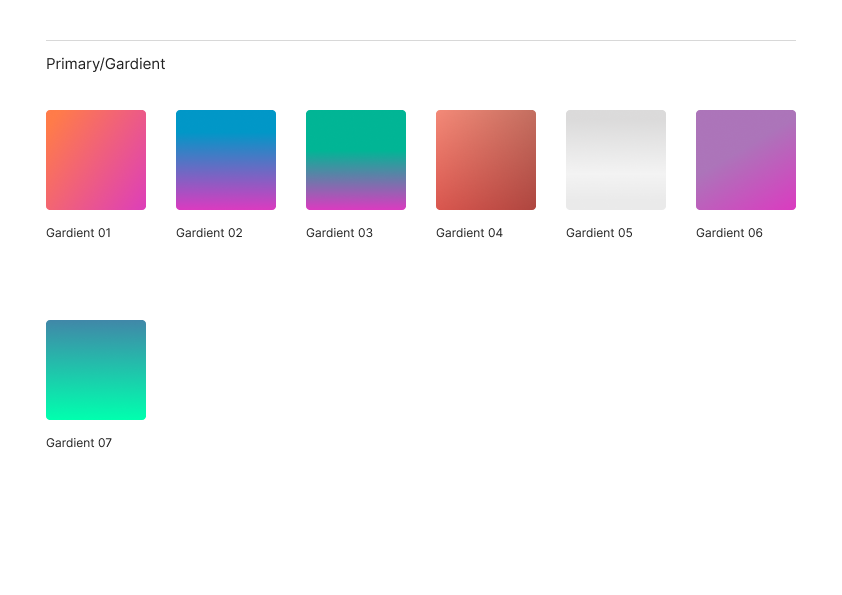Click the "Gardient 07" label text
The image size is (842, 595).
pyautogui.click(x=79, y=443)
